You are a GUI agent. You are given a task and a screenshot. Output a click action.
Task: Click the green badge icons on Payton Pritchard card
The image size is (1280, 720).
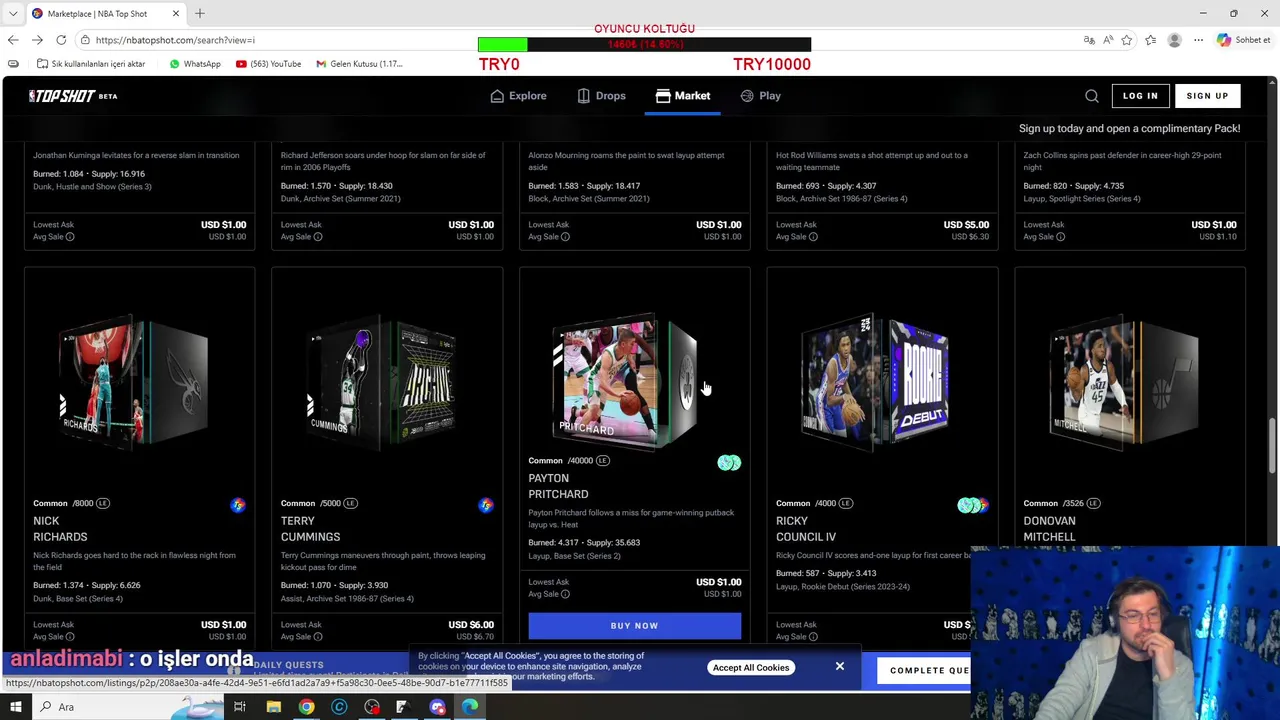(729, 463)
